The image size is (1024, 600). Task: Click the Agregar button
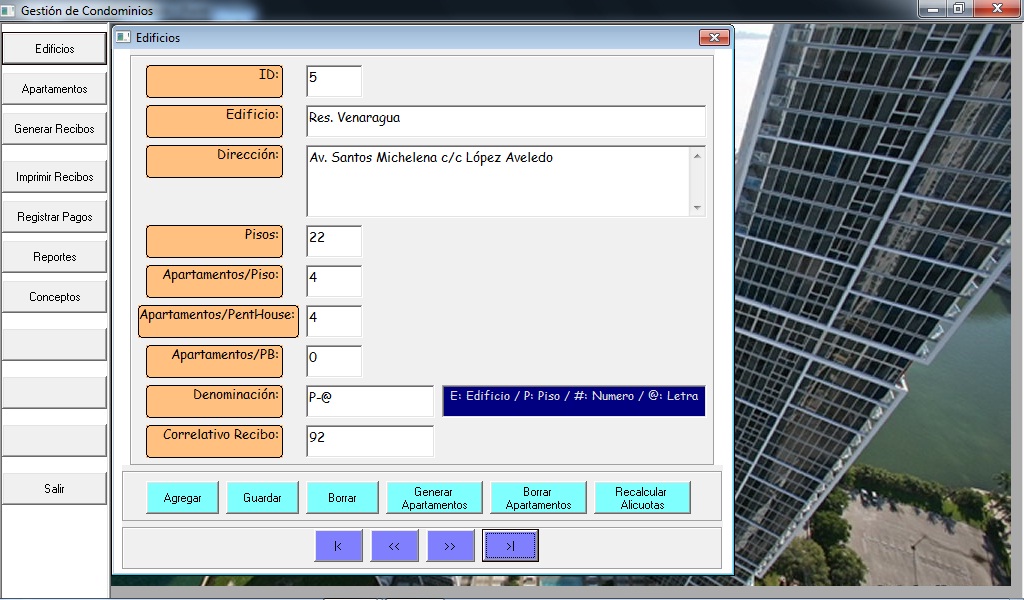[x=182, y=498]
